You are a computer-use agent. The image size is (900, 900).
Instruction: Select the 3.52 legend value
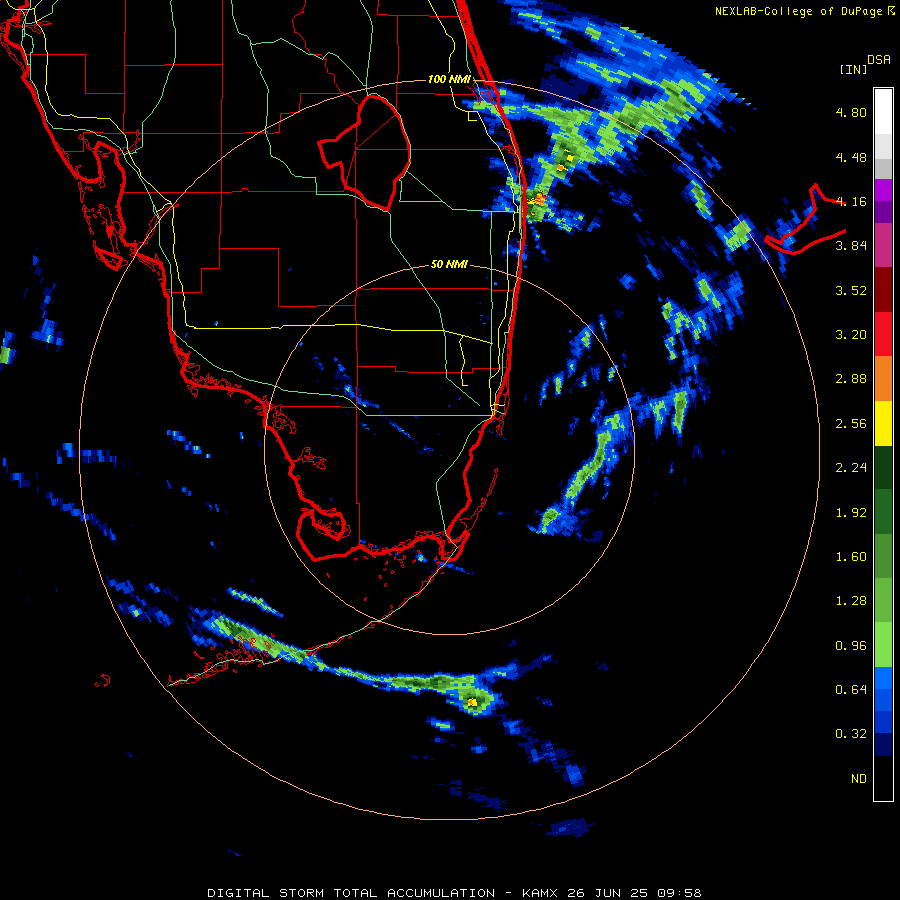click(x=851, y=290)
